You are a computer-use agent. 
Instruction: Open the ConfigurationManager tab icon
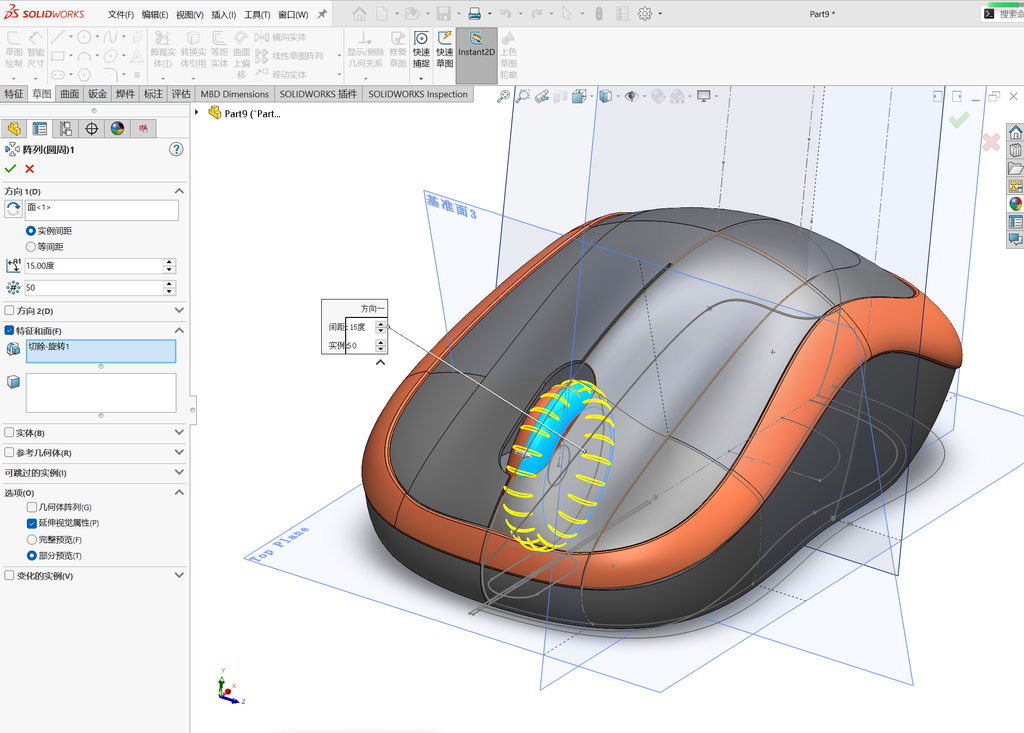[65, 129]
